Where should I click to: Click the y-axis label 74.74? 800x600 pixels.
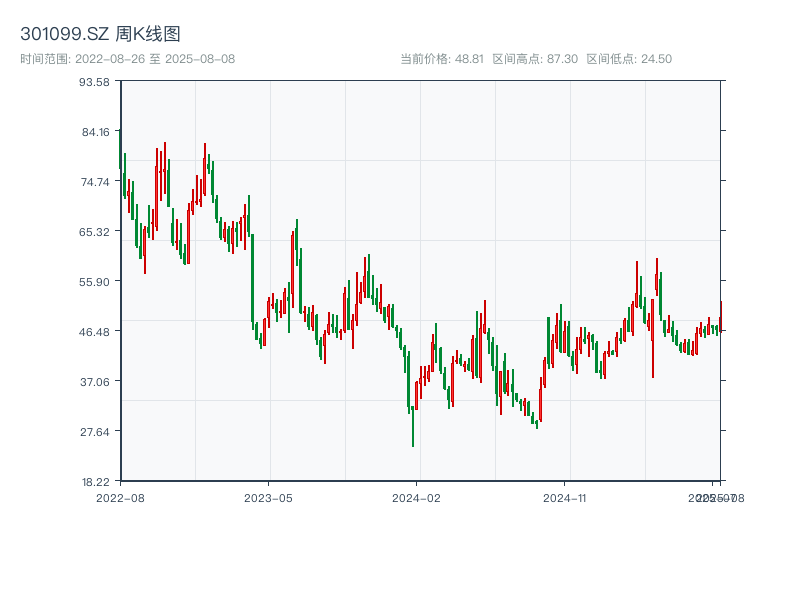coord(95,182)
